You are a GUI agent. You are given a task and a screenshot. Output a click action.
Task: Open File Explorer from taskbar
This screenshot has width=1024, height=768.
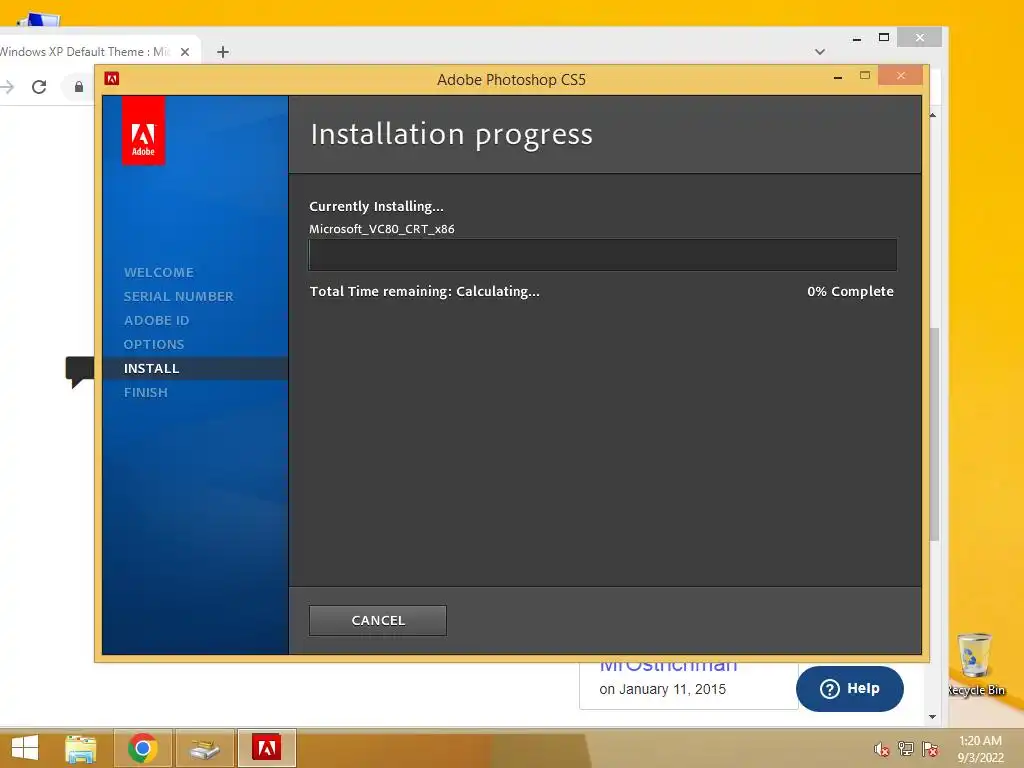click(x=80, y=748)
